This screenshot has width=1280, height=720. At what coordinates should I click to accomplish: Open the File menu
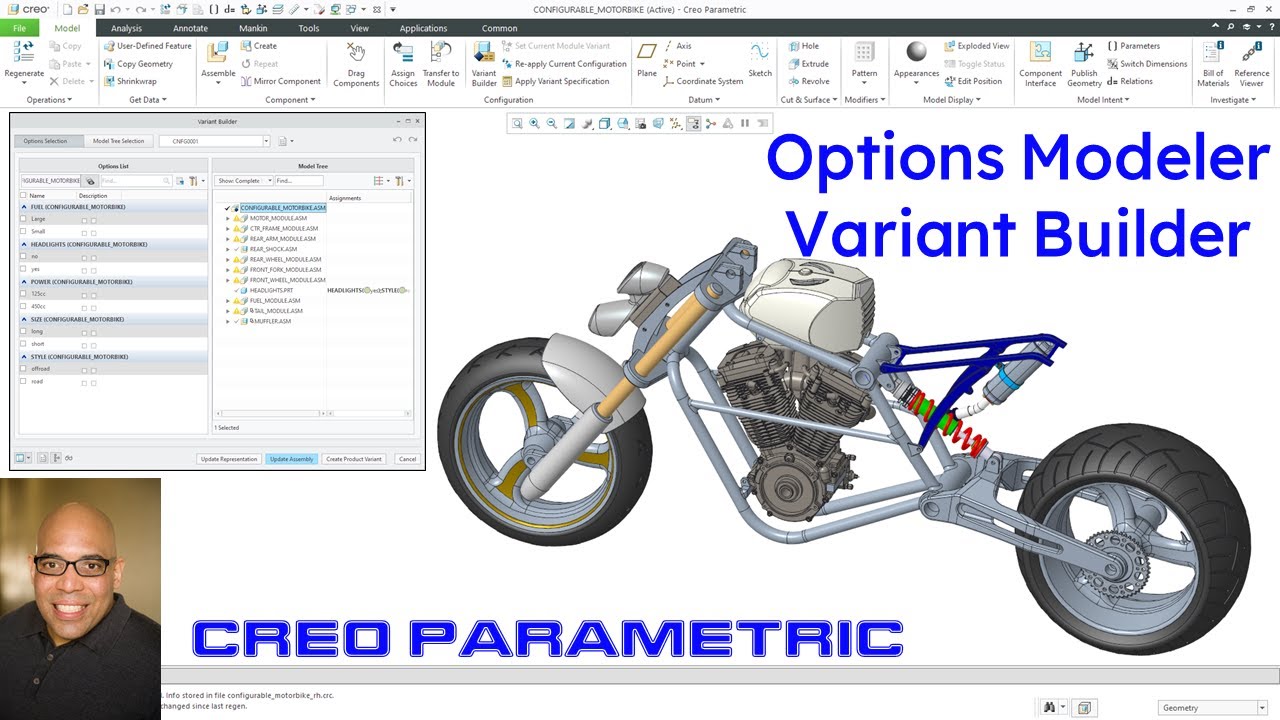[20, 28]
